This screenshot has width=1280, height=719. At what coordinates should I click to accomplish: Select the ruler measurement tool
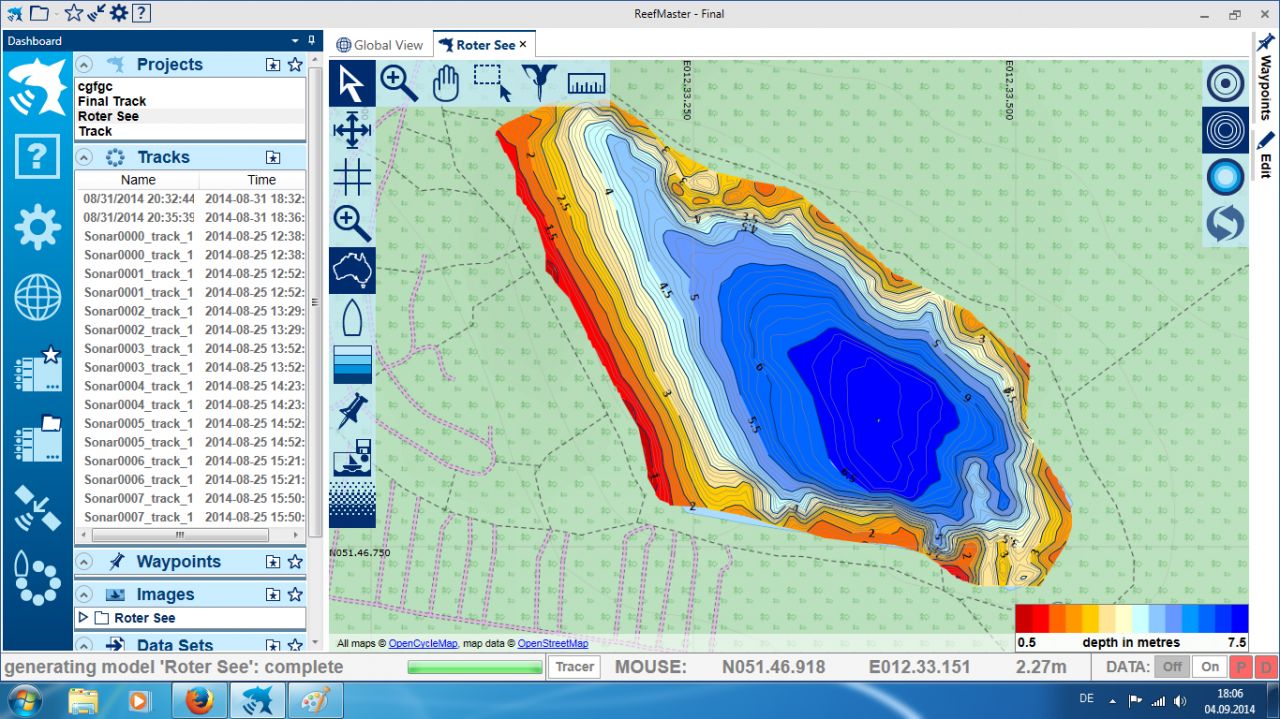click(x=586, y=83)
